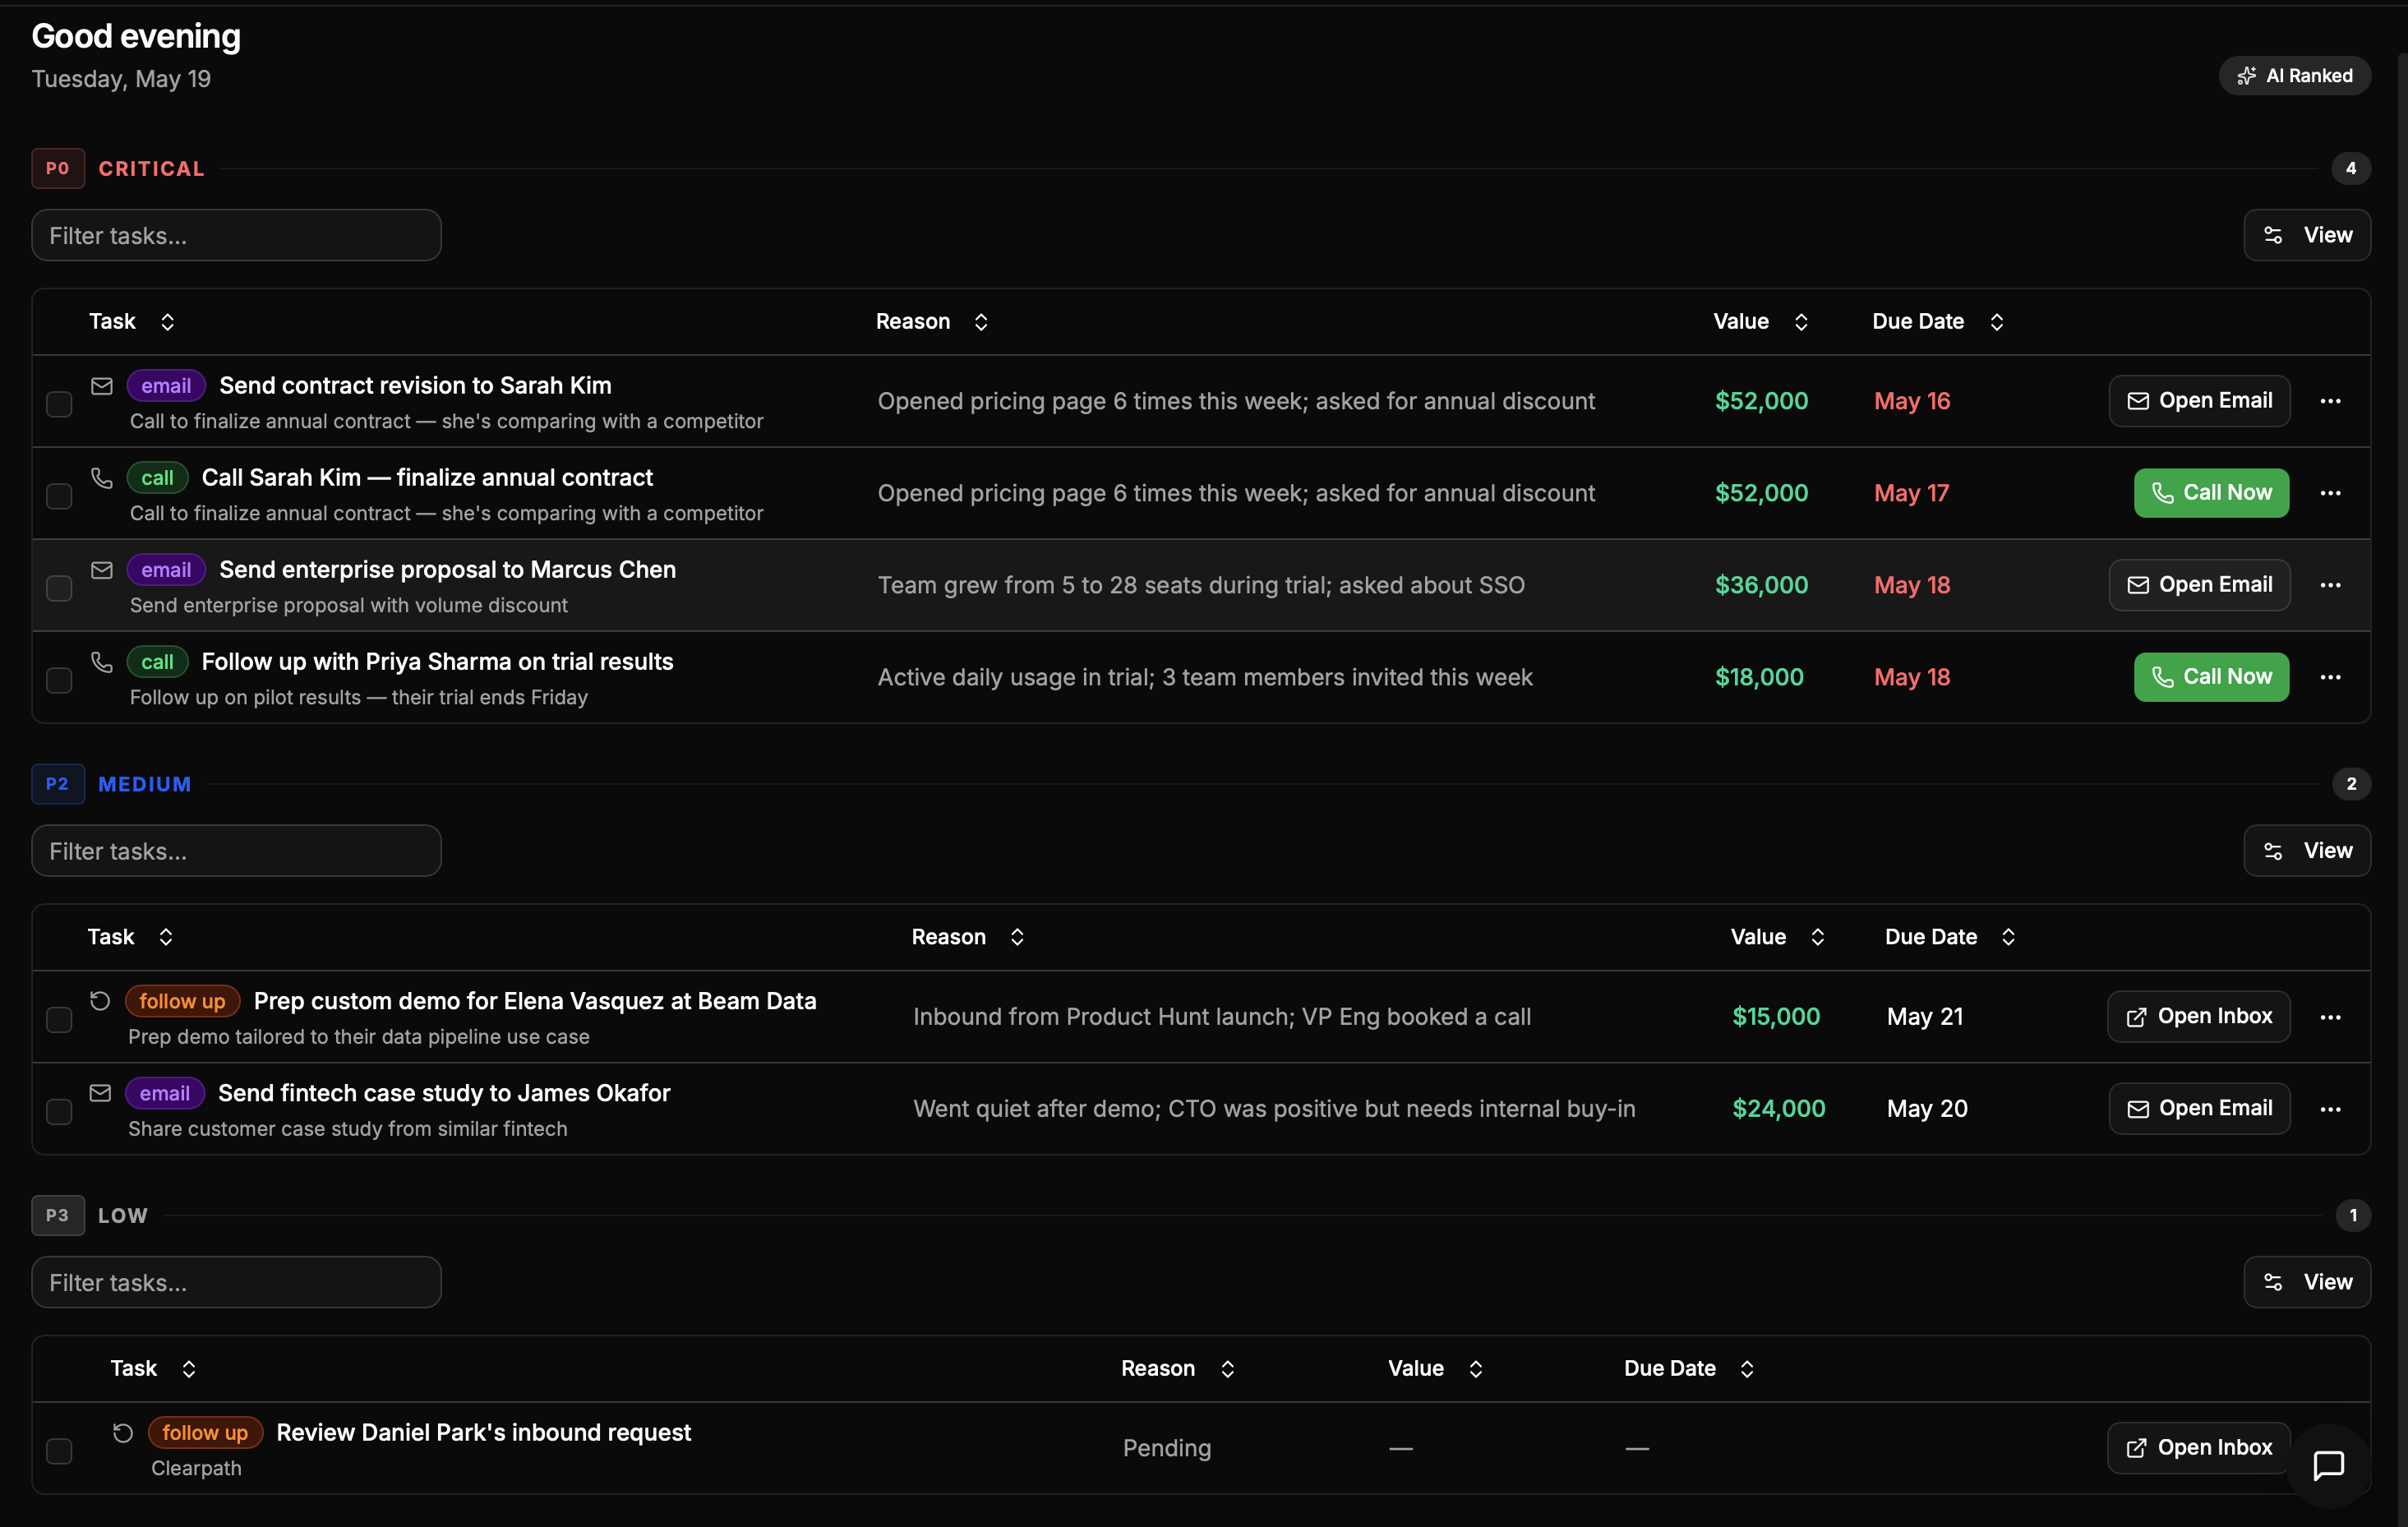Image resolution: width=2408 pixels, height=1527 pixels.
Task: Click the call tag on Call Sarah Kim task
Action: (x=157, y=478)
